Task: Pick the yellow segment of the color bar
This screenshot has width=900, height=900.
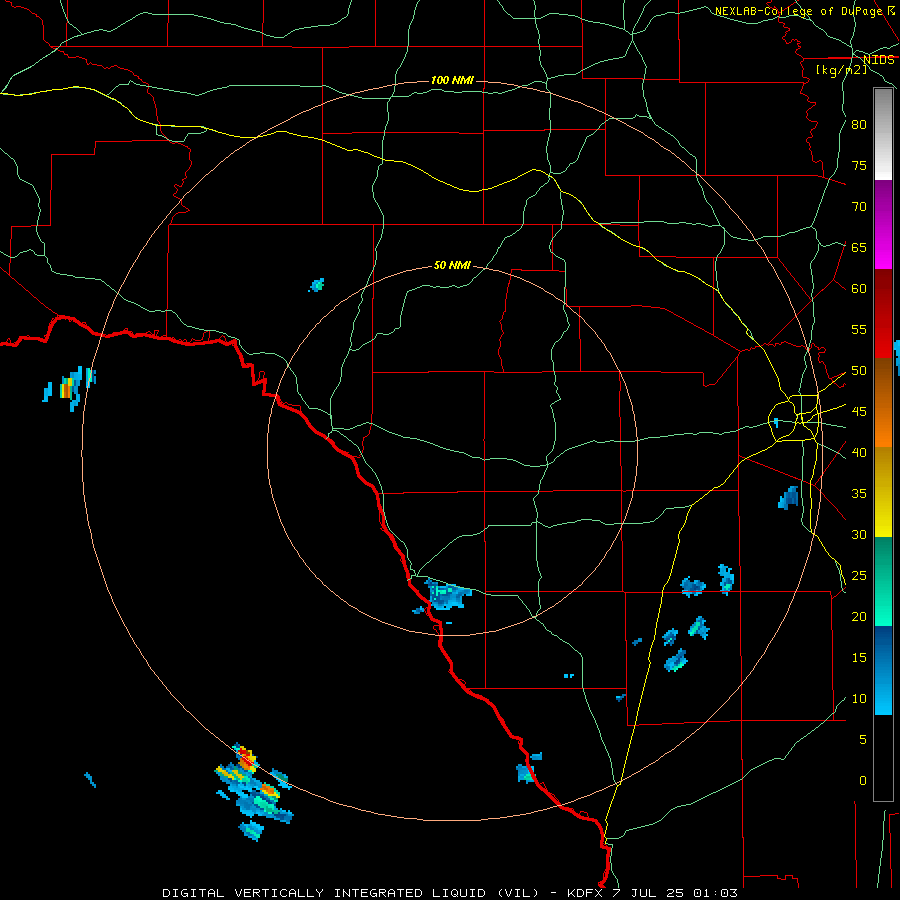Action: 883,492
